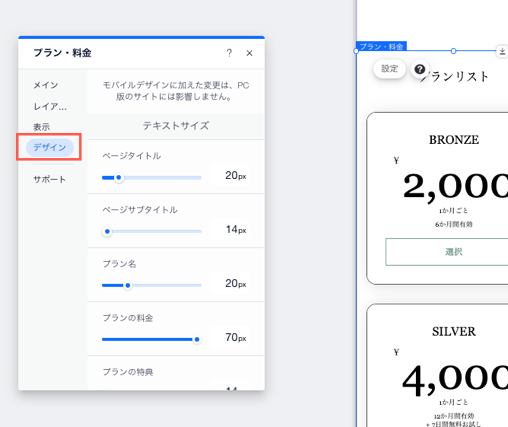
Task: Click the プラン・料金 widget label tag
Action: click(381, 46)
